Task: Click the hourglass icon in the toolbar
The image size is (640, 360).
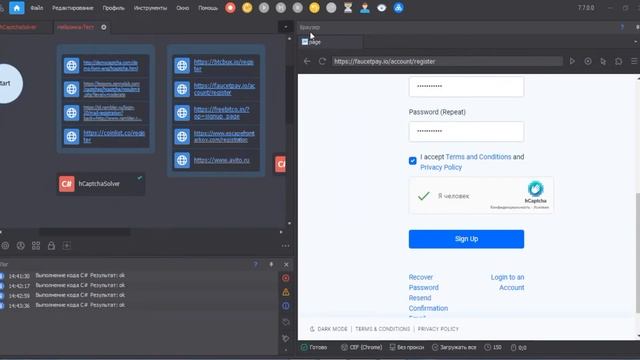Action: [348, 8]
